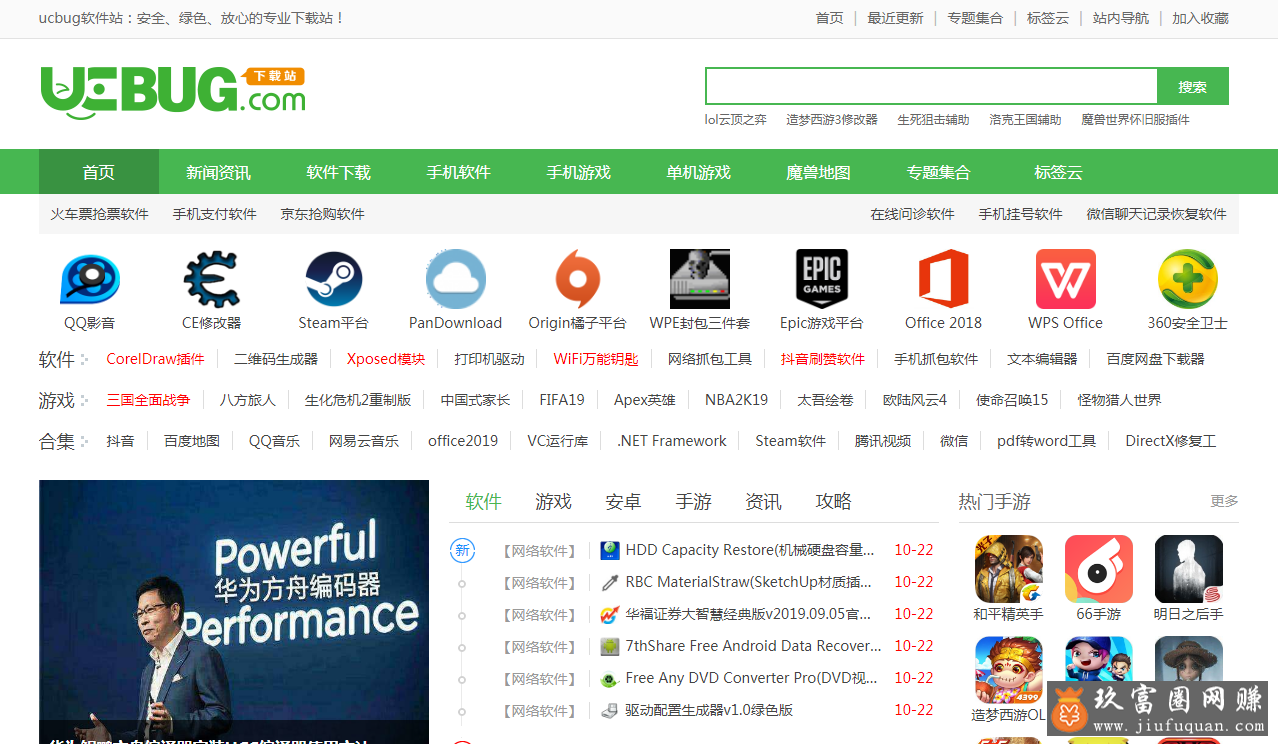This screenshot has width=1278, height=744.
Task: Focus the site search input box
Action: point(932,87)
